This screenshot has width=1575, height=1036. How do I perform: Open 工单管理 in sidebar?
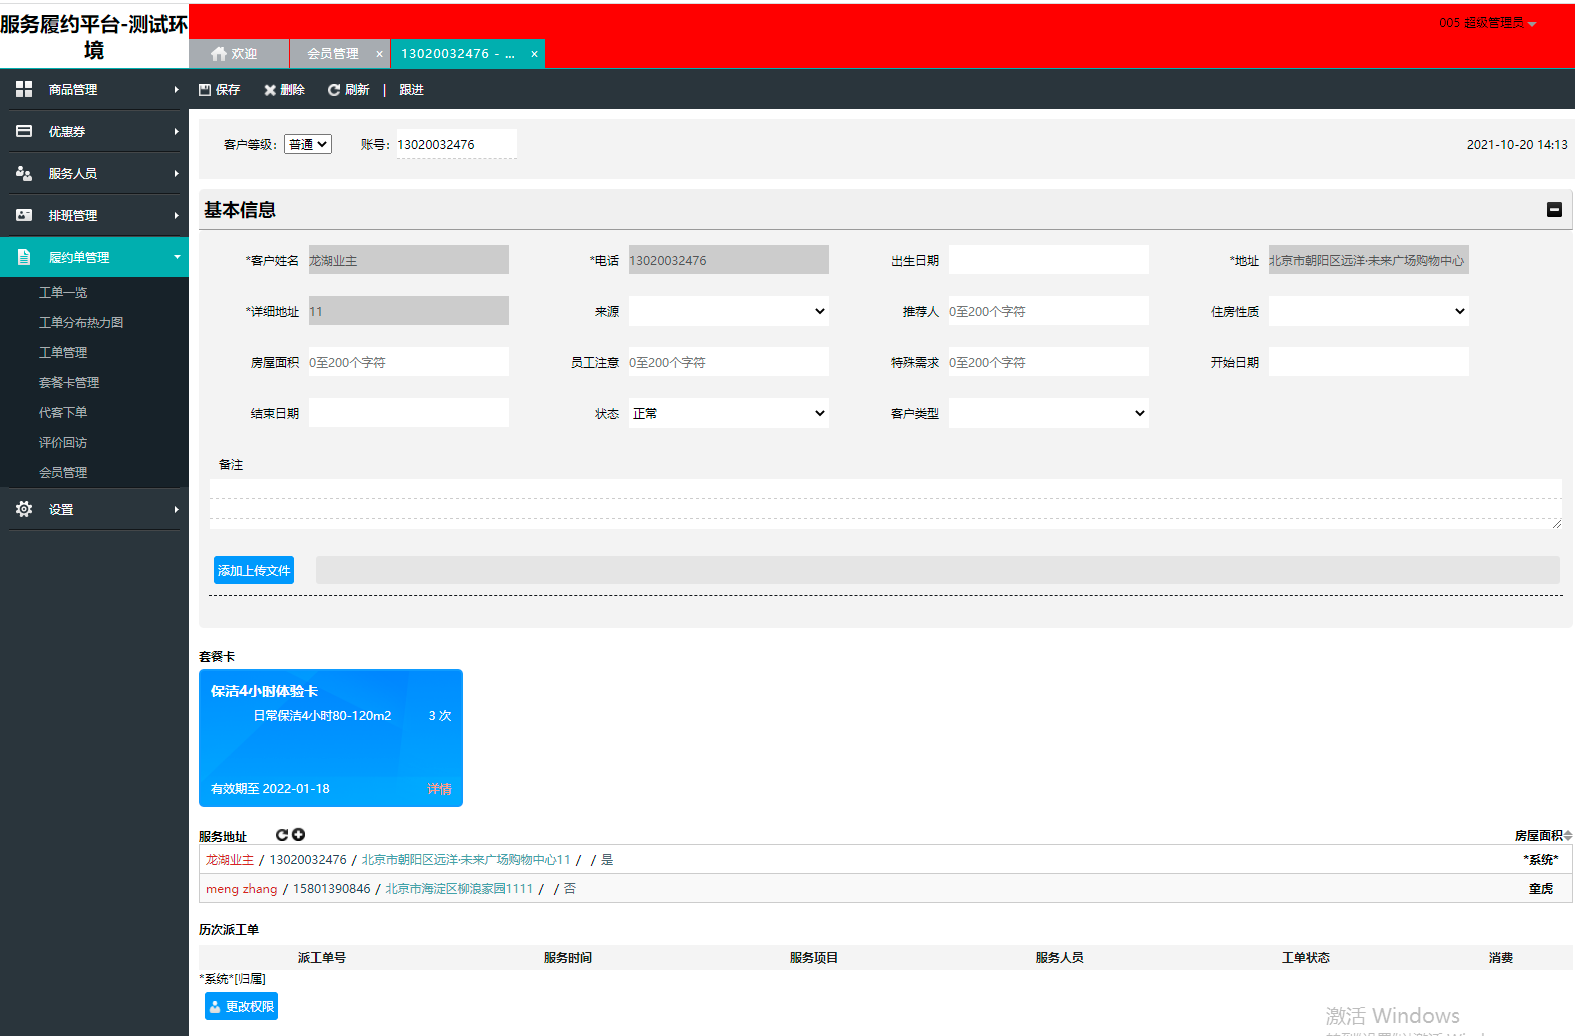coord(63,352)
